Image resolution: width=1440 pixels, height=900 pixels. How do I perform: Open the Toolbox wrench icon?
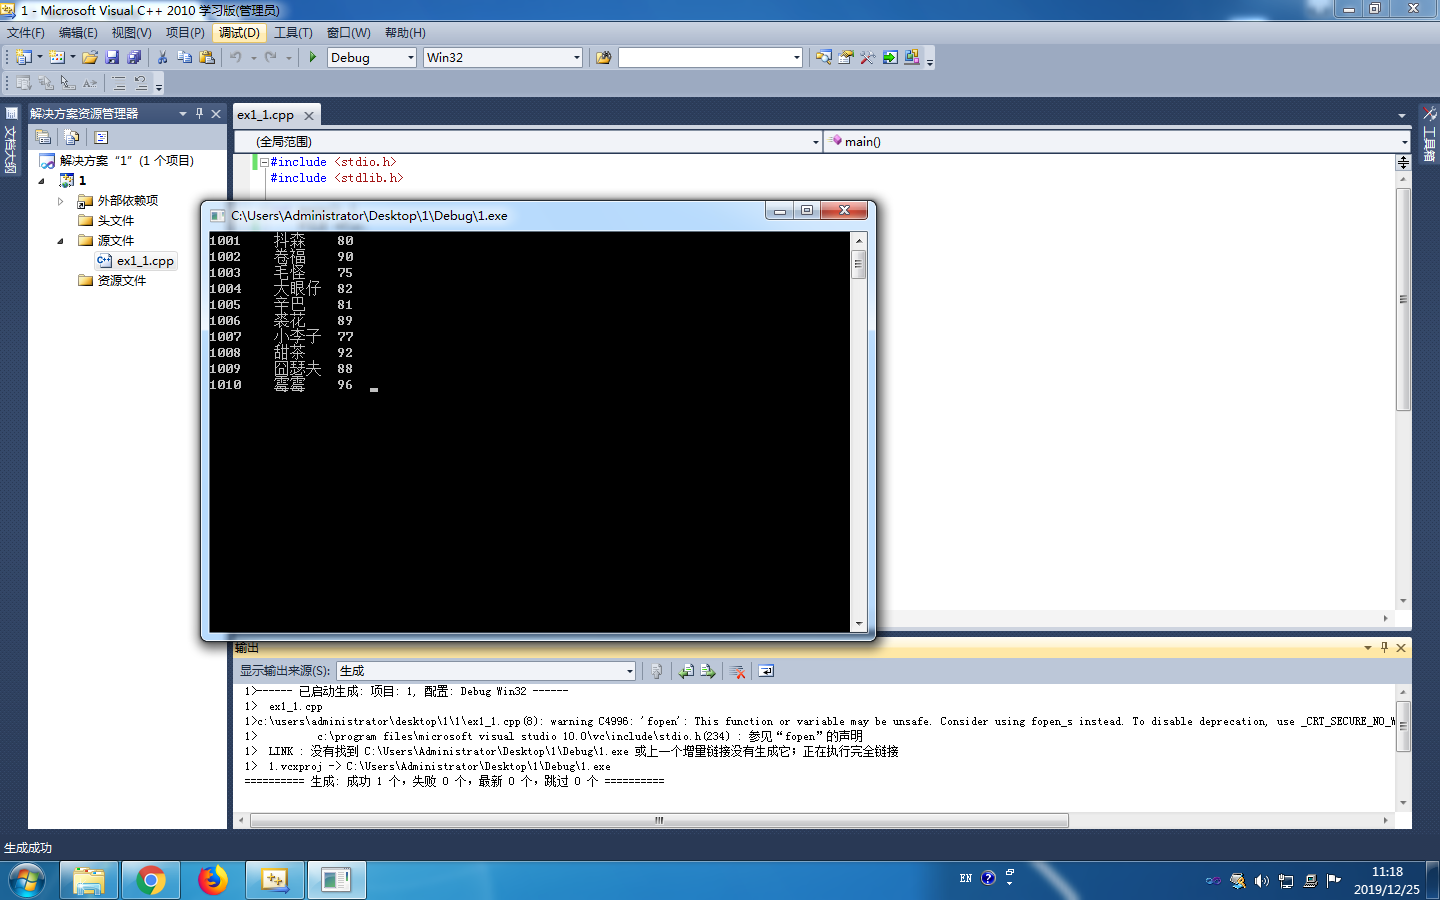pyautogui.click(x=867, y=57)
